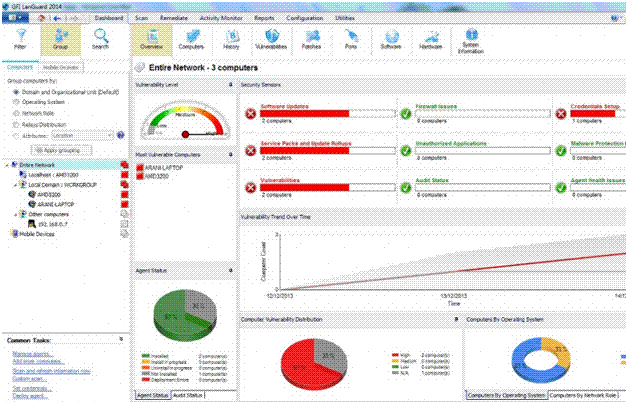Open the Computers dashboard view

point(191,39)
